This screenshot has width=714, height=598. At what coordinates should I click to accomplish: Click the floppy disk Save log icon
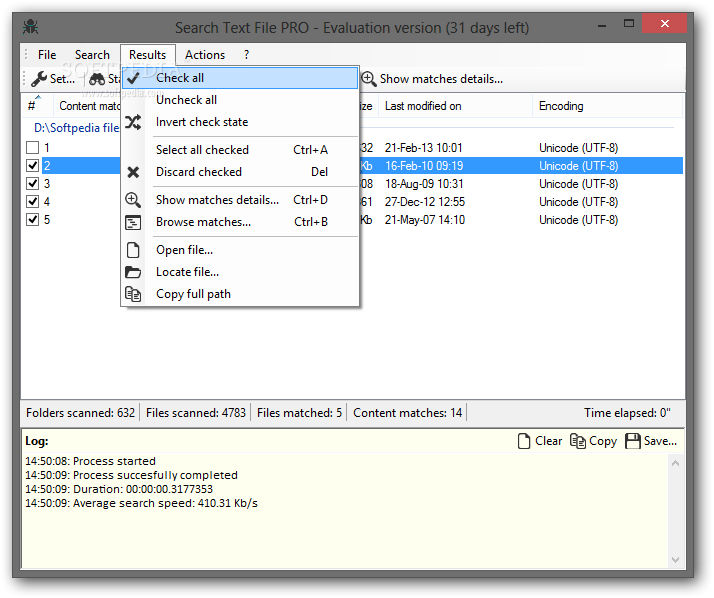point(632,441)
